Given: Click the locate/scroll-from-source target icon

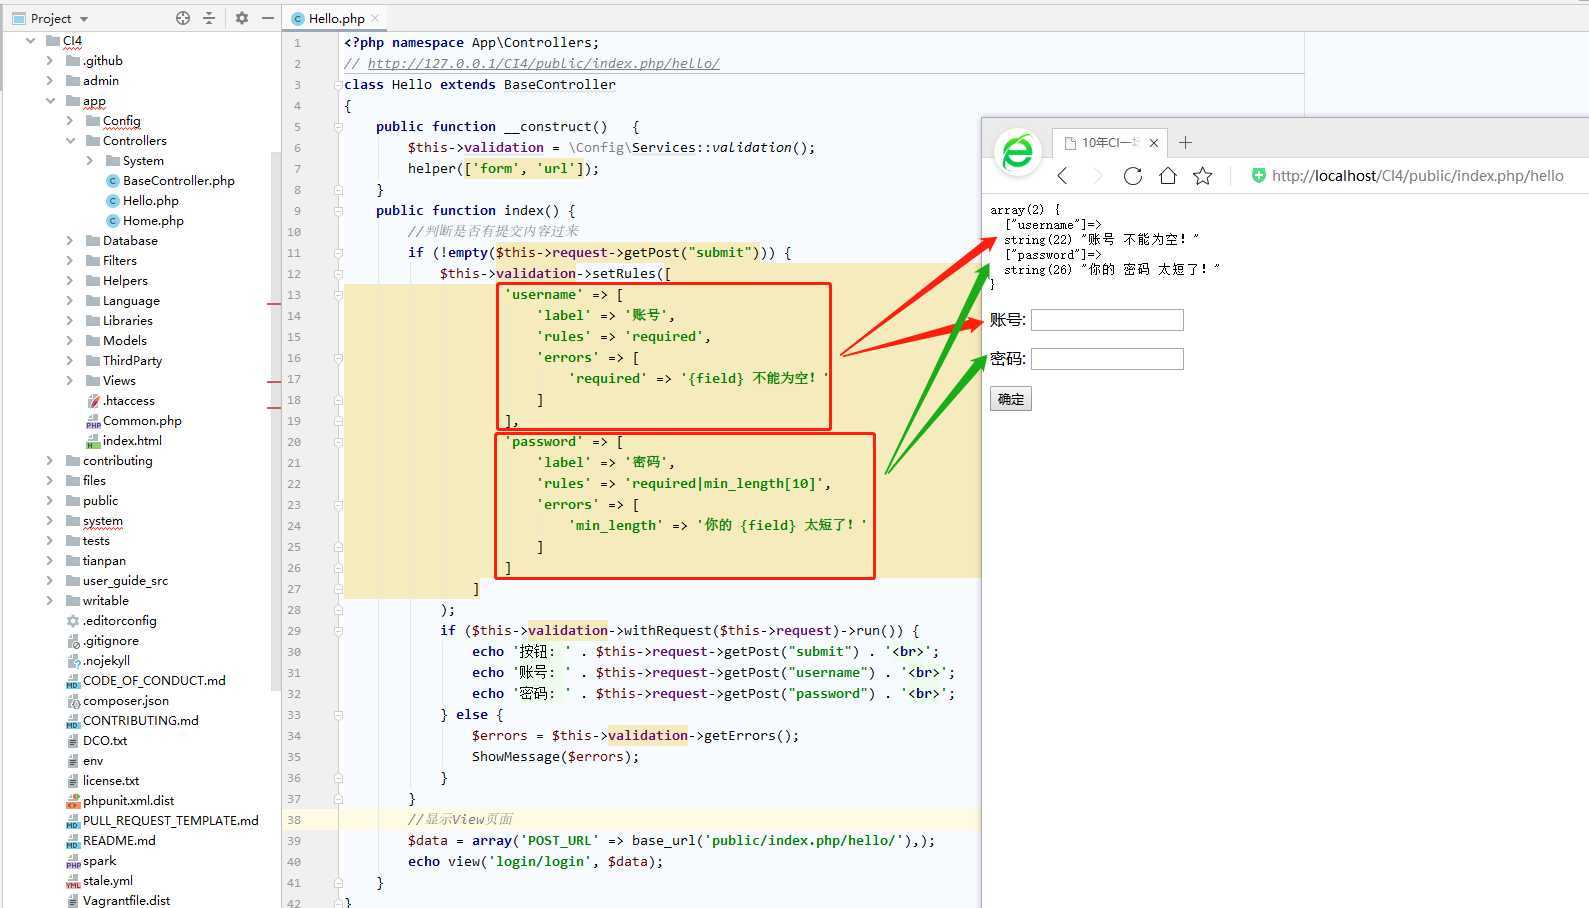Looking at the screenshot, I should tap(183, 18).
